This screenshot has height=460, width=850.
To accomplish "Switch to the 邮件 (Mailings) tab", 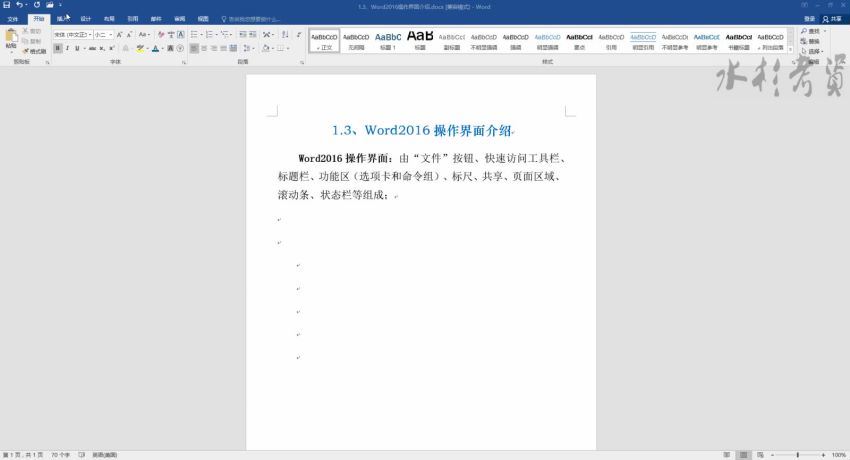I will point(156,19).
